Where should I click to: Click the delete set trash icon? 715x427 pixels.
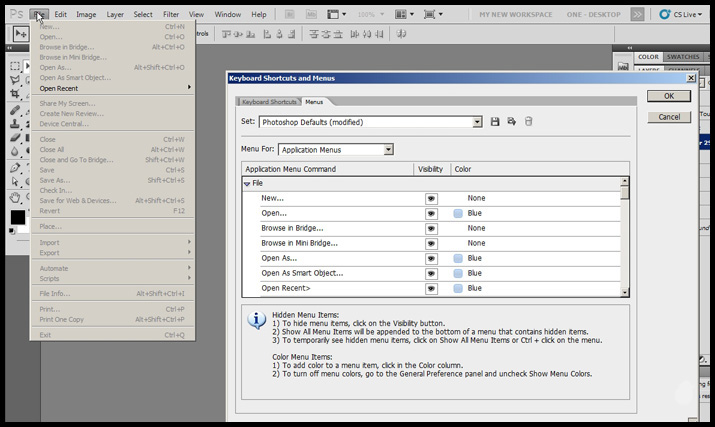tap(528, 122)
